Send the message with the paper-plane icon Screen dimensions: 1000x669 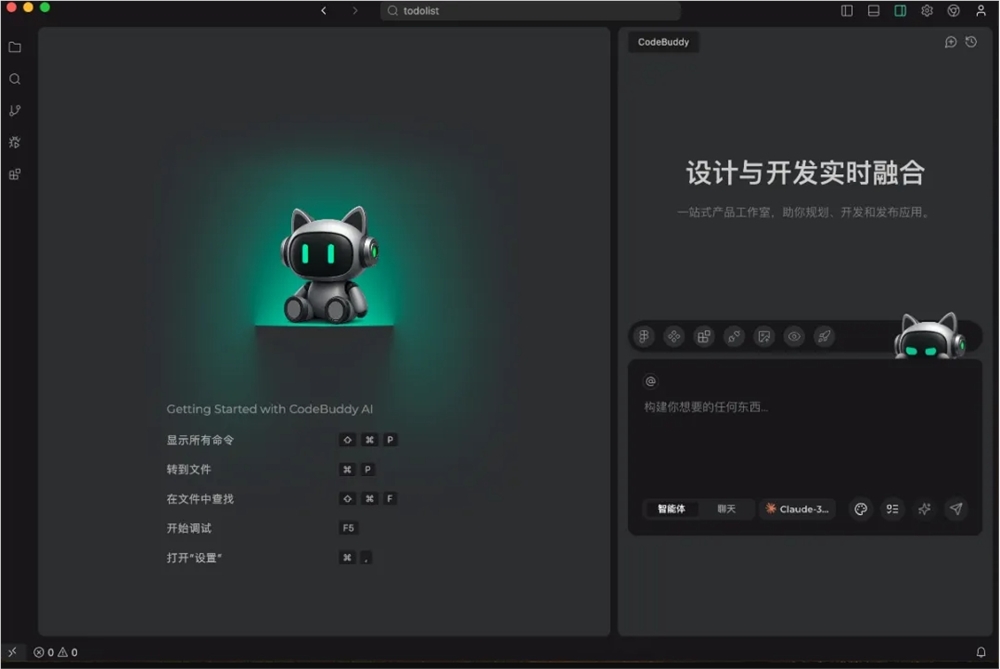click(x=956, y=509)
